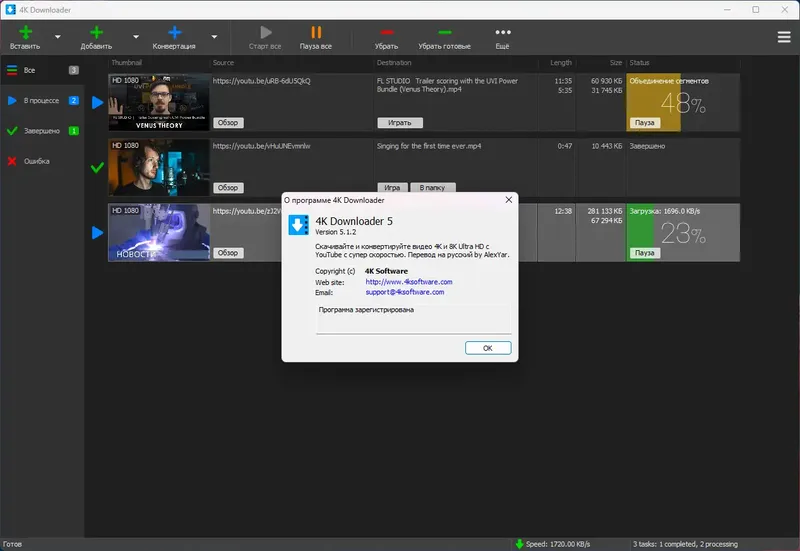The height and width of the screenshot is (551, 800).
Task: Click OK in the About dialog
Action: [x=488, y=348]
